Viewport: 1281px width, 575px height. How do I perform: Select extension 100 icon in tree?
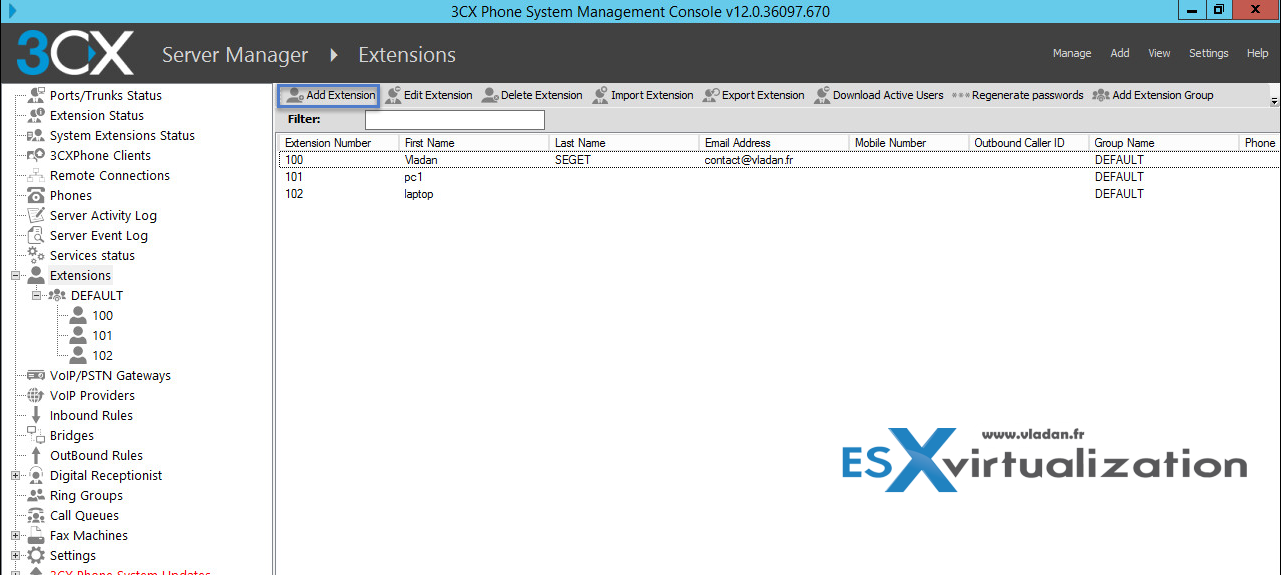78,315
